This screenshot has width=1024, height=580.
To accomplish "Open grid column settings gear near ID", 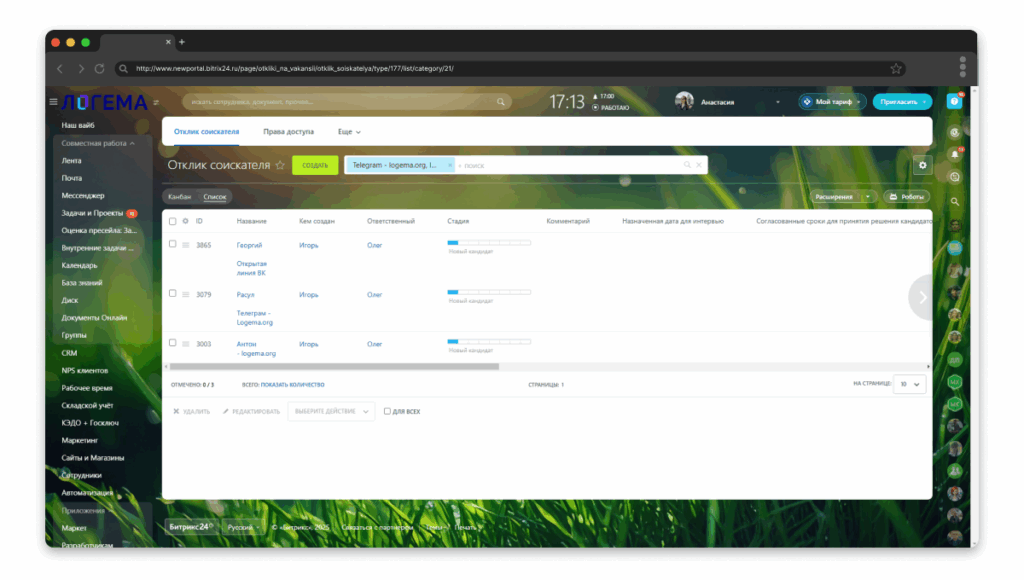I will coord(185,221).
